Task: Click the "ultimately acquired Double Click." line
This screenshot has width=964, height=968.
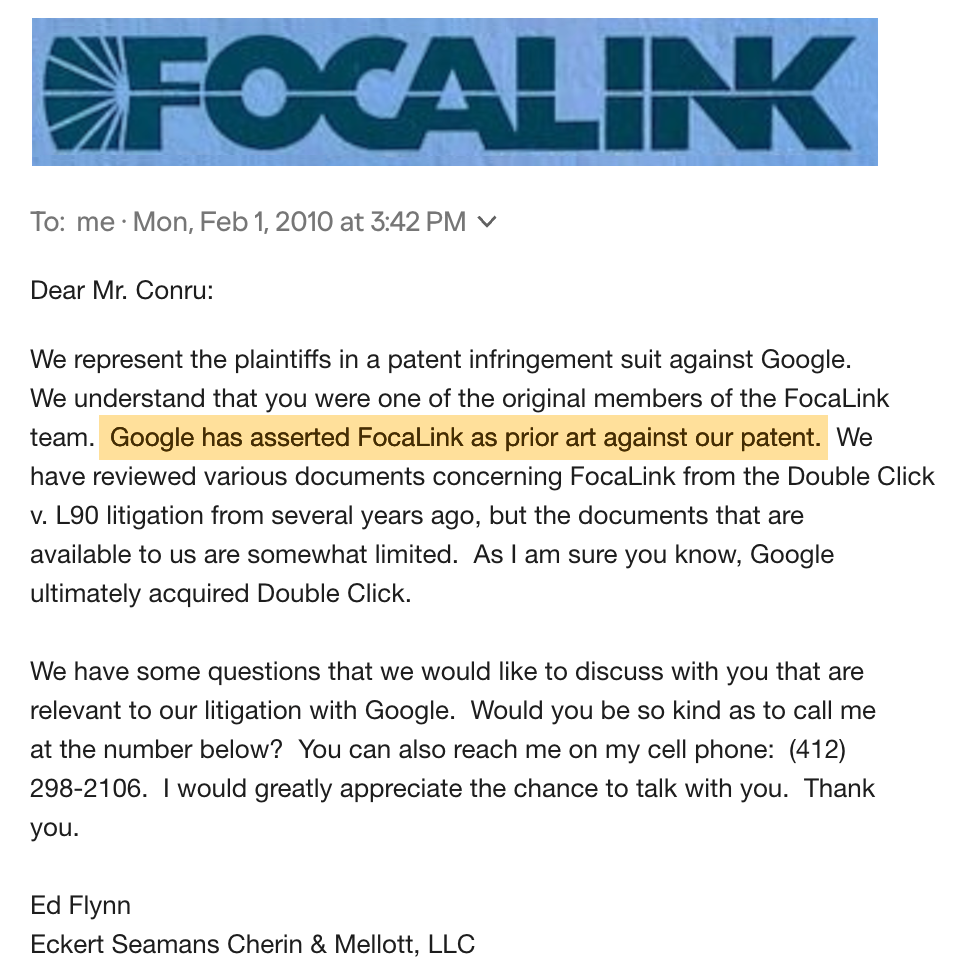Action: click(x=220, y=593)
